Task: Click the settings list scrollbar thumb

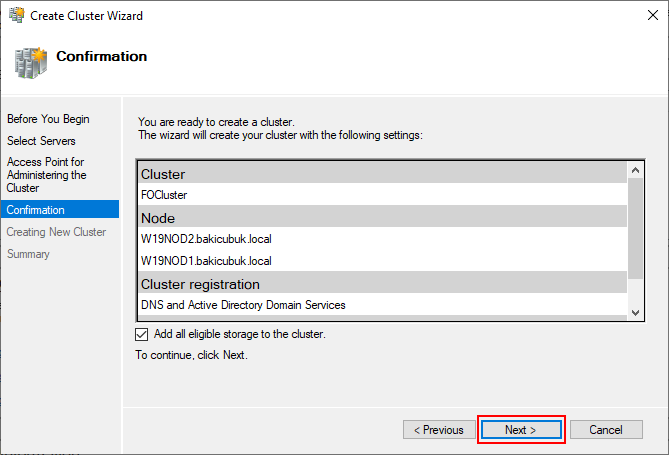Action: [x=635, y=228]
